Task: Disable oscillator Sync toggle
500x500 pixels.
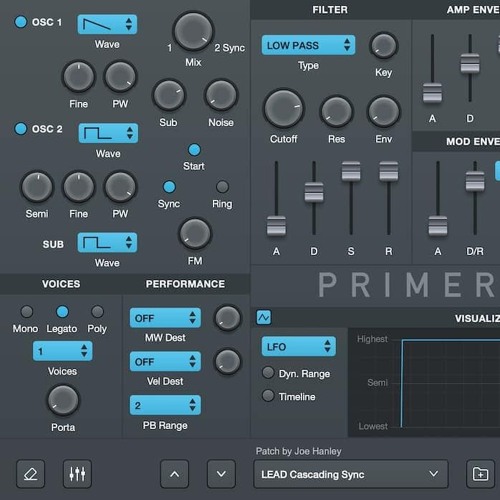Action: [169, 187]
